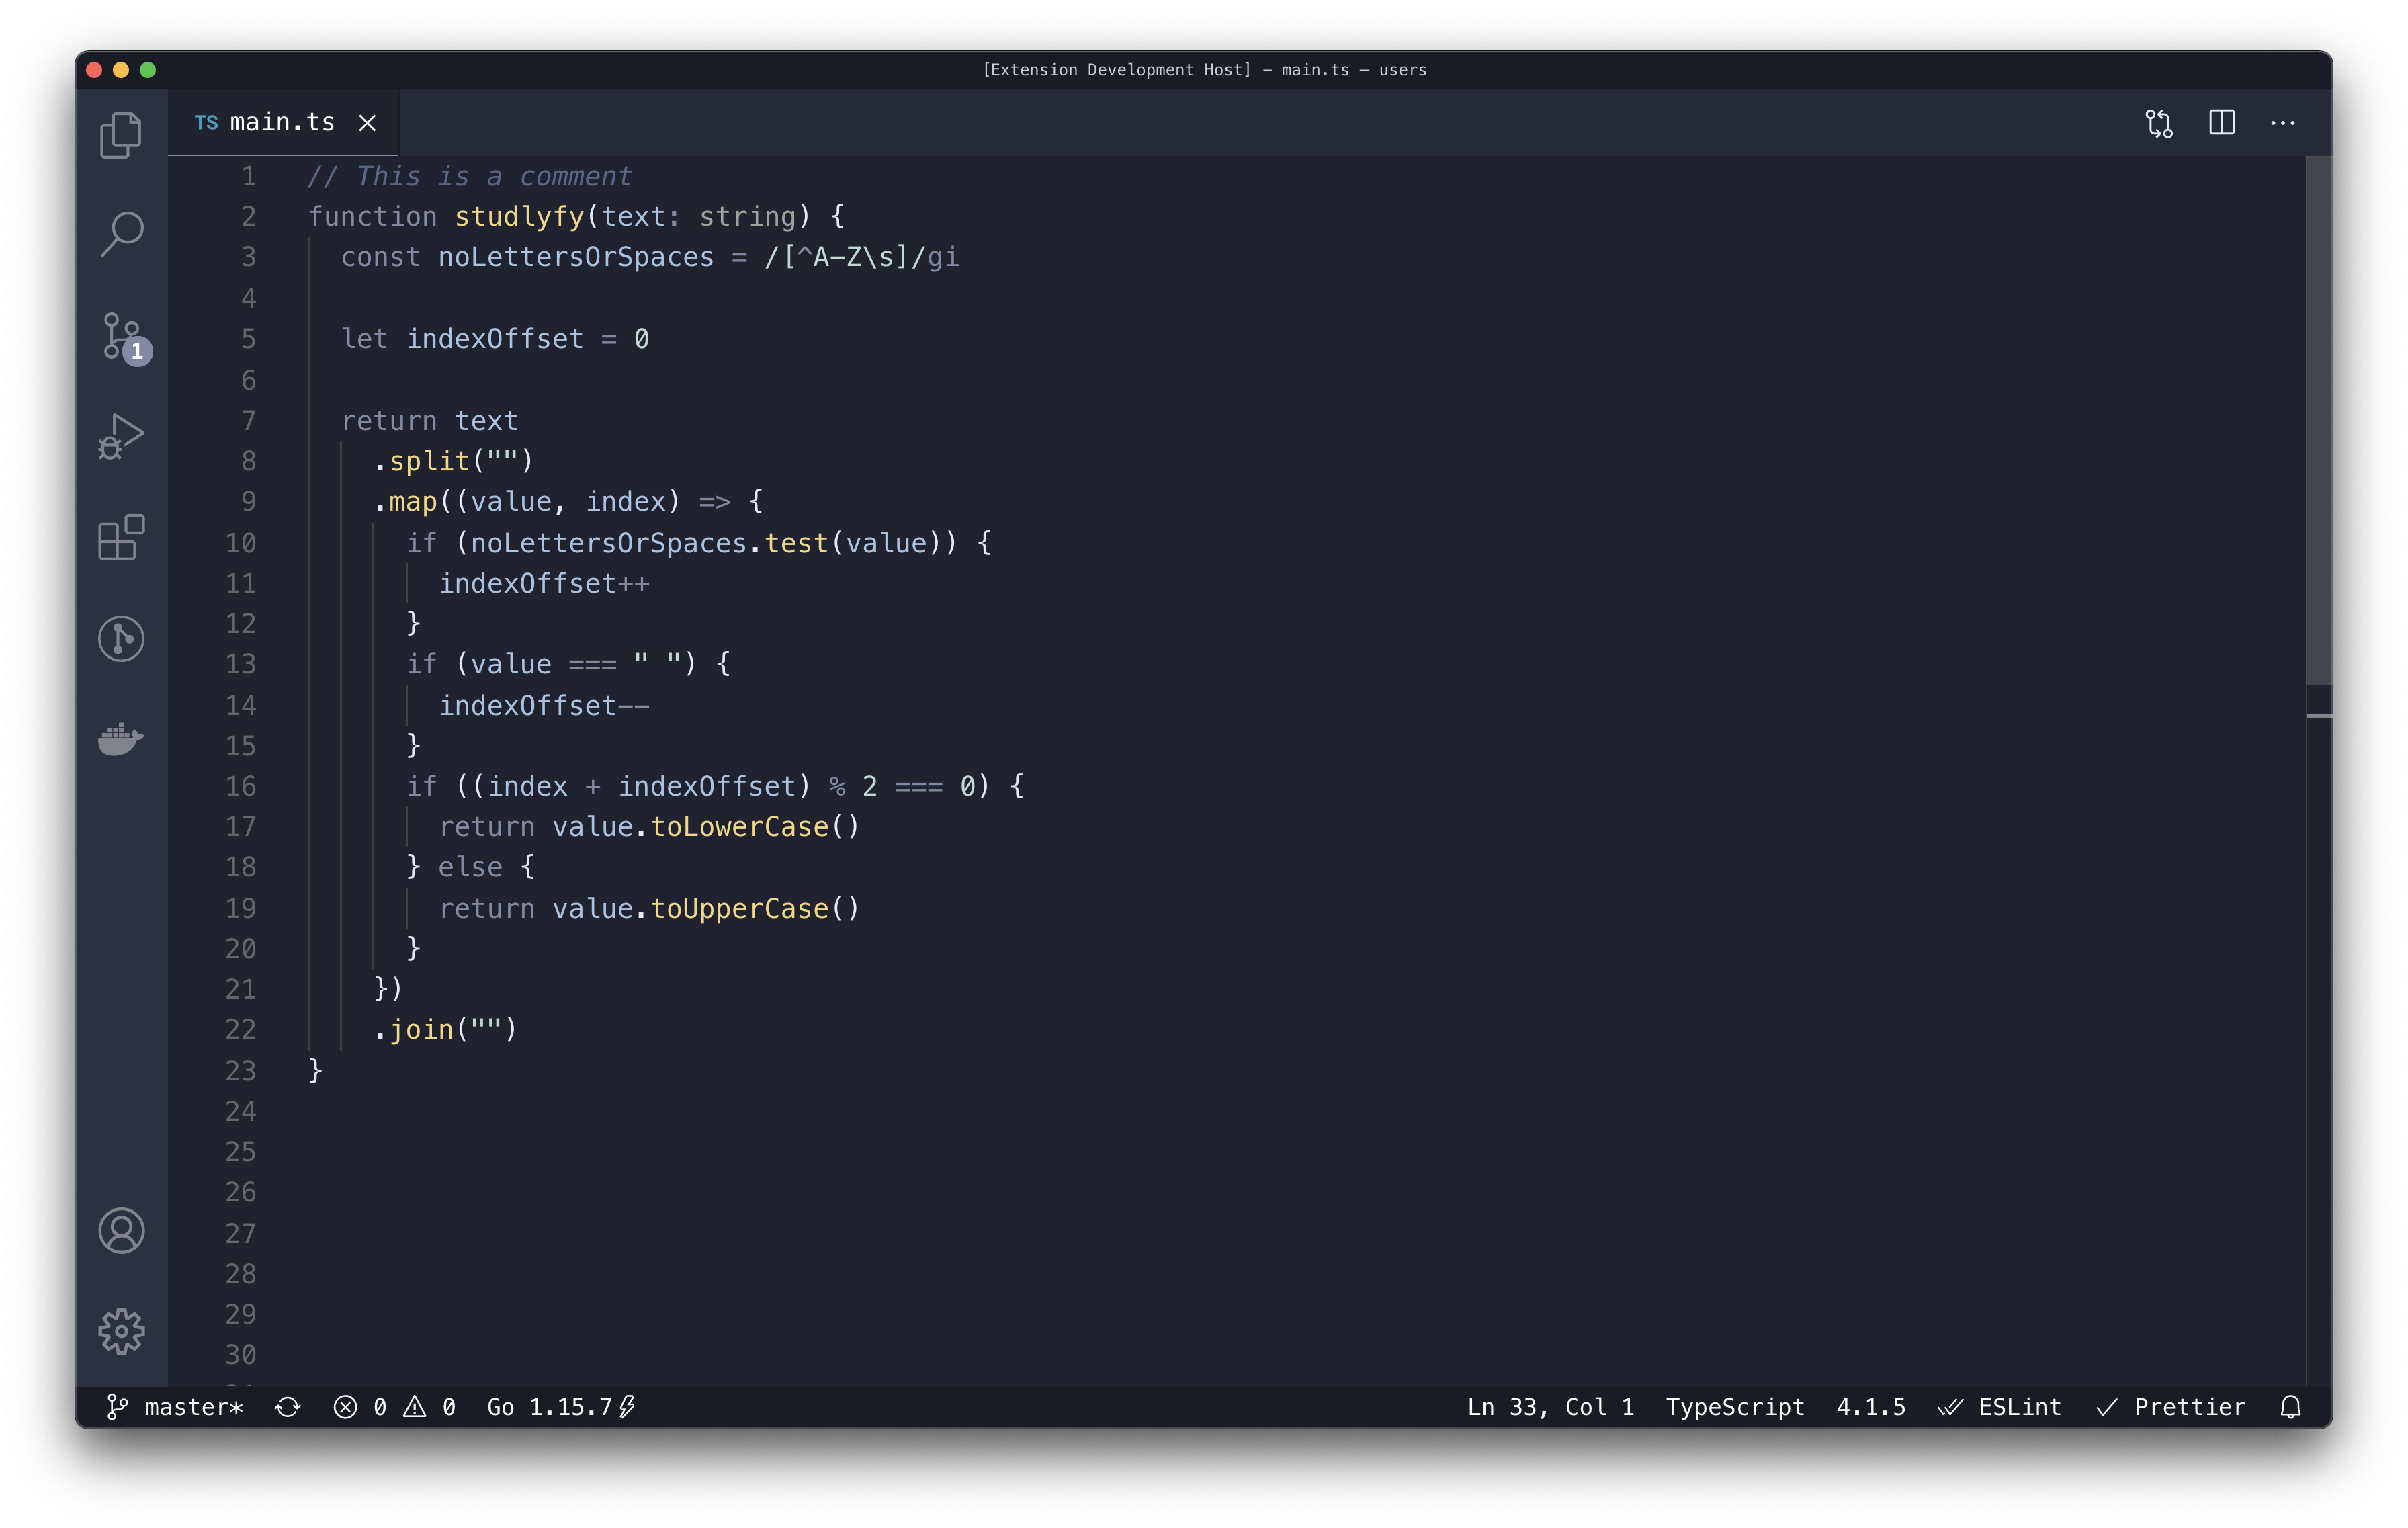Open Source Control view with badge
The image size is (2408, 1528).
[121, 337]
